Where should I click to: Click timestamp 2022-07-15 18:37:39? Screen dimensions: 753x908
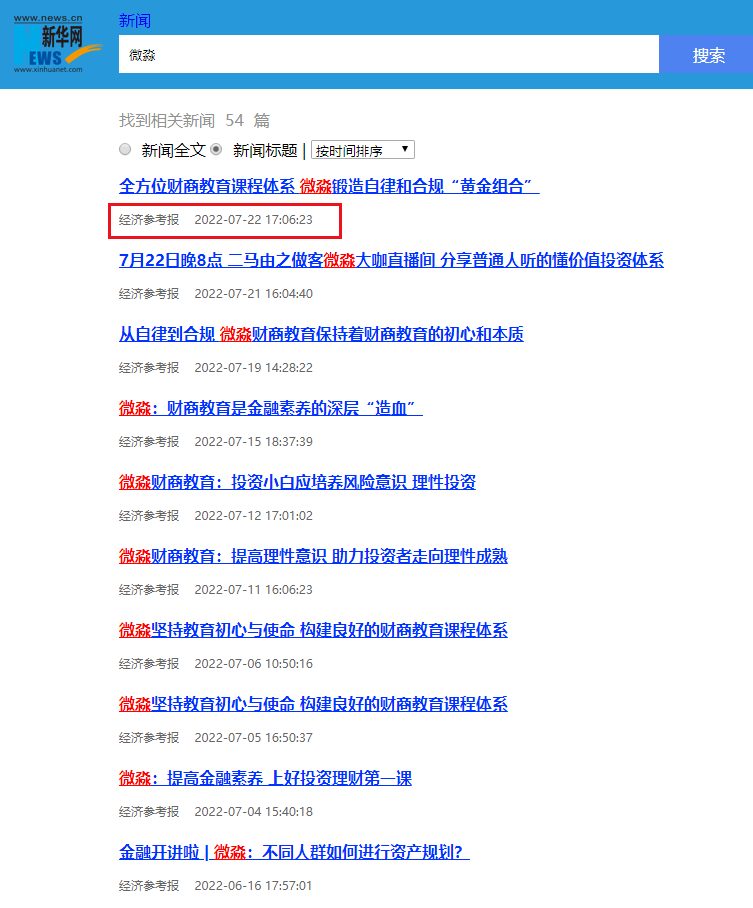coord(253,442)
